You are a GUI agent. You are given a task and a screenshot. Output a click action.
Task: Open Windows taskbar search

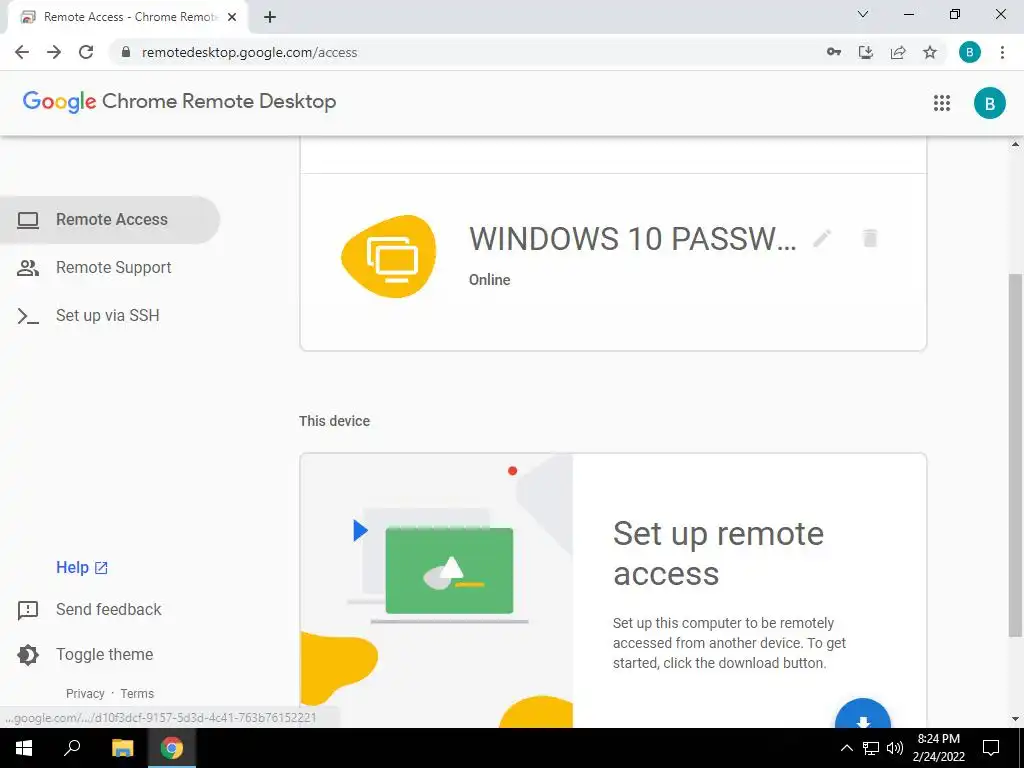click(72, 748)
